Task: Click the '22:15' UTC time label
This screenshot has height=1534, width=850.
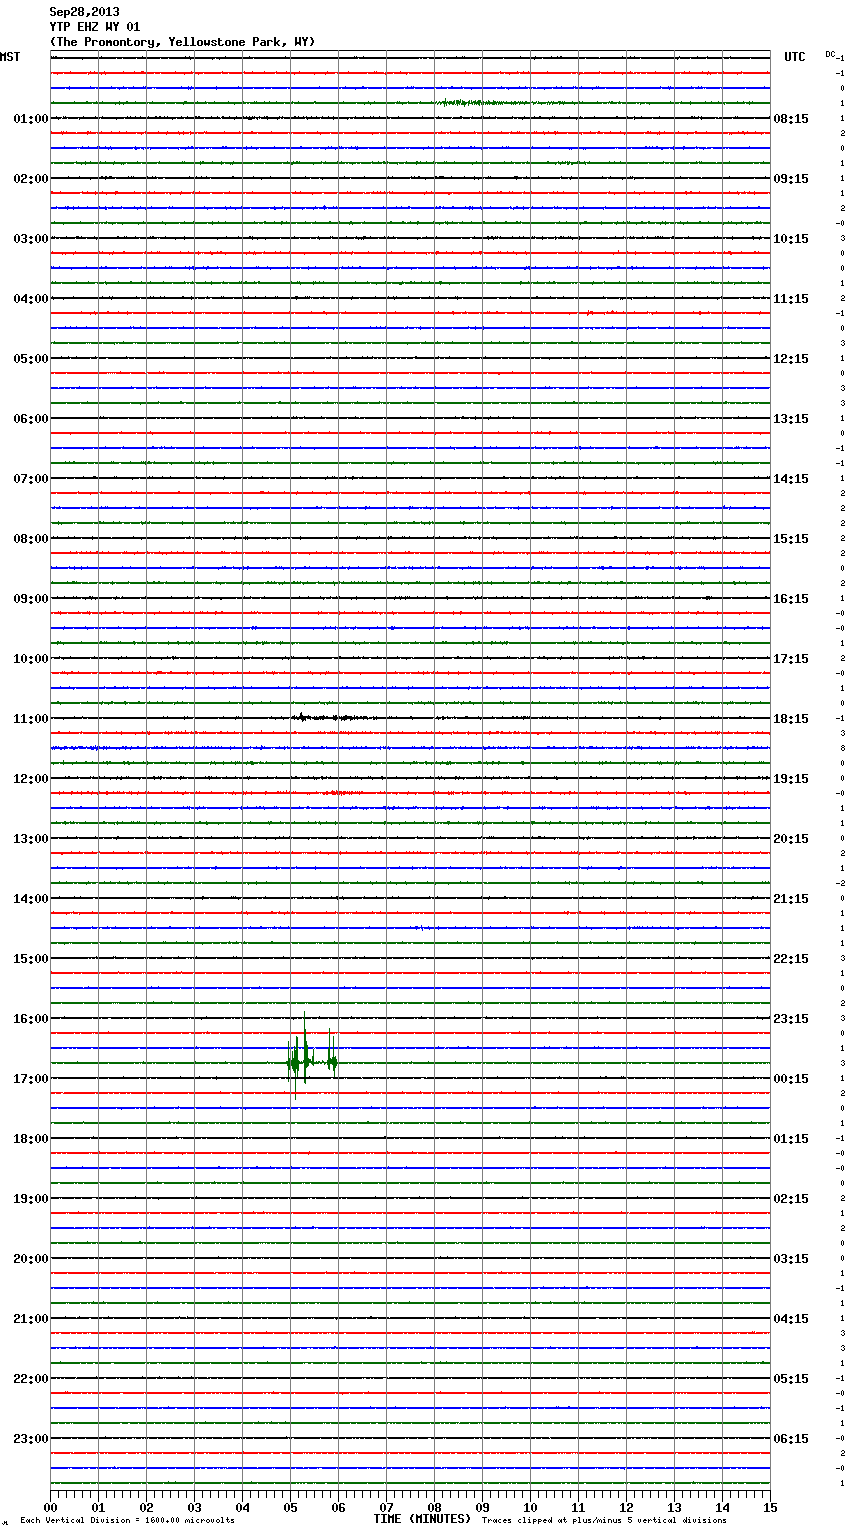Action: click(x=791, y=959)
